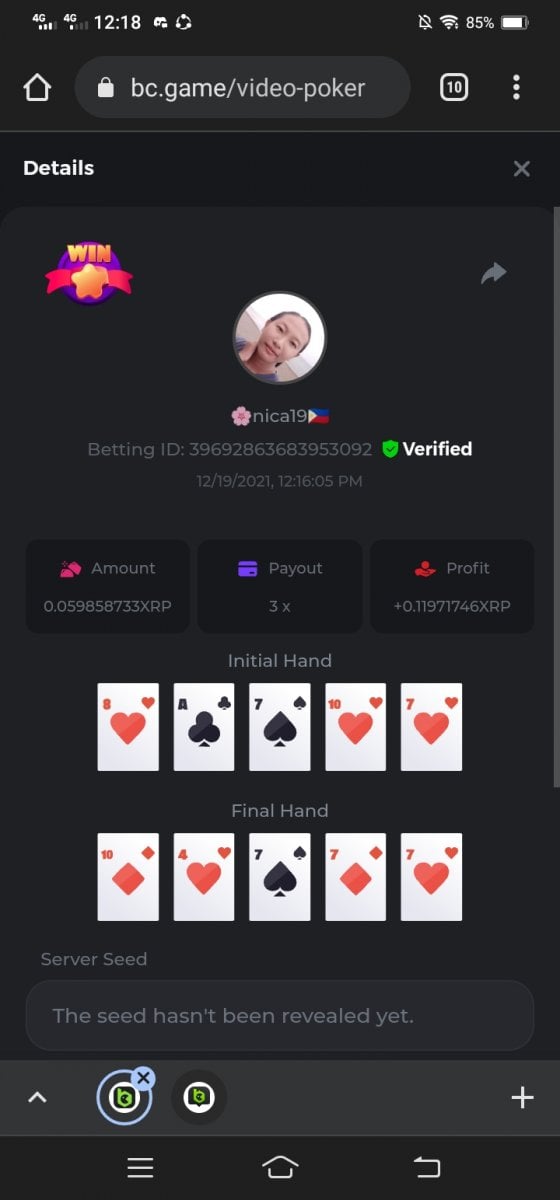Select the Payout 3x box
Screen dimensions: 560x1200
(x=280, y=586)
